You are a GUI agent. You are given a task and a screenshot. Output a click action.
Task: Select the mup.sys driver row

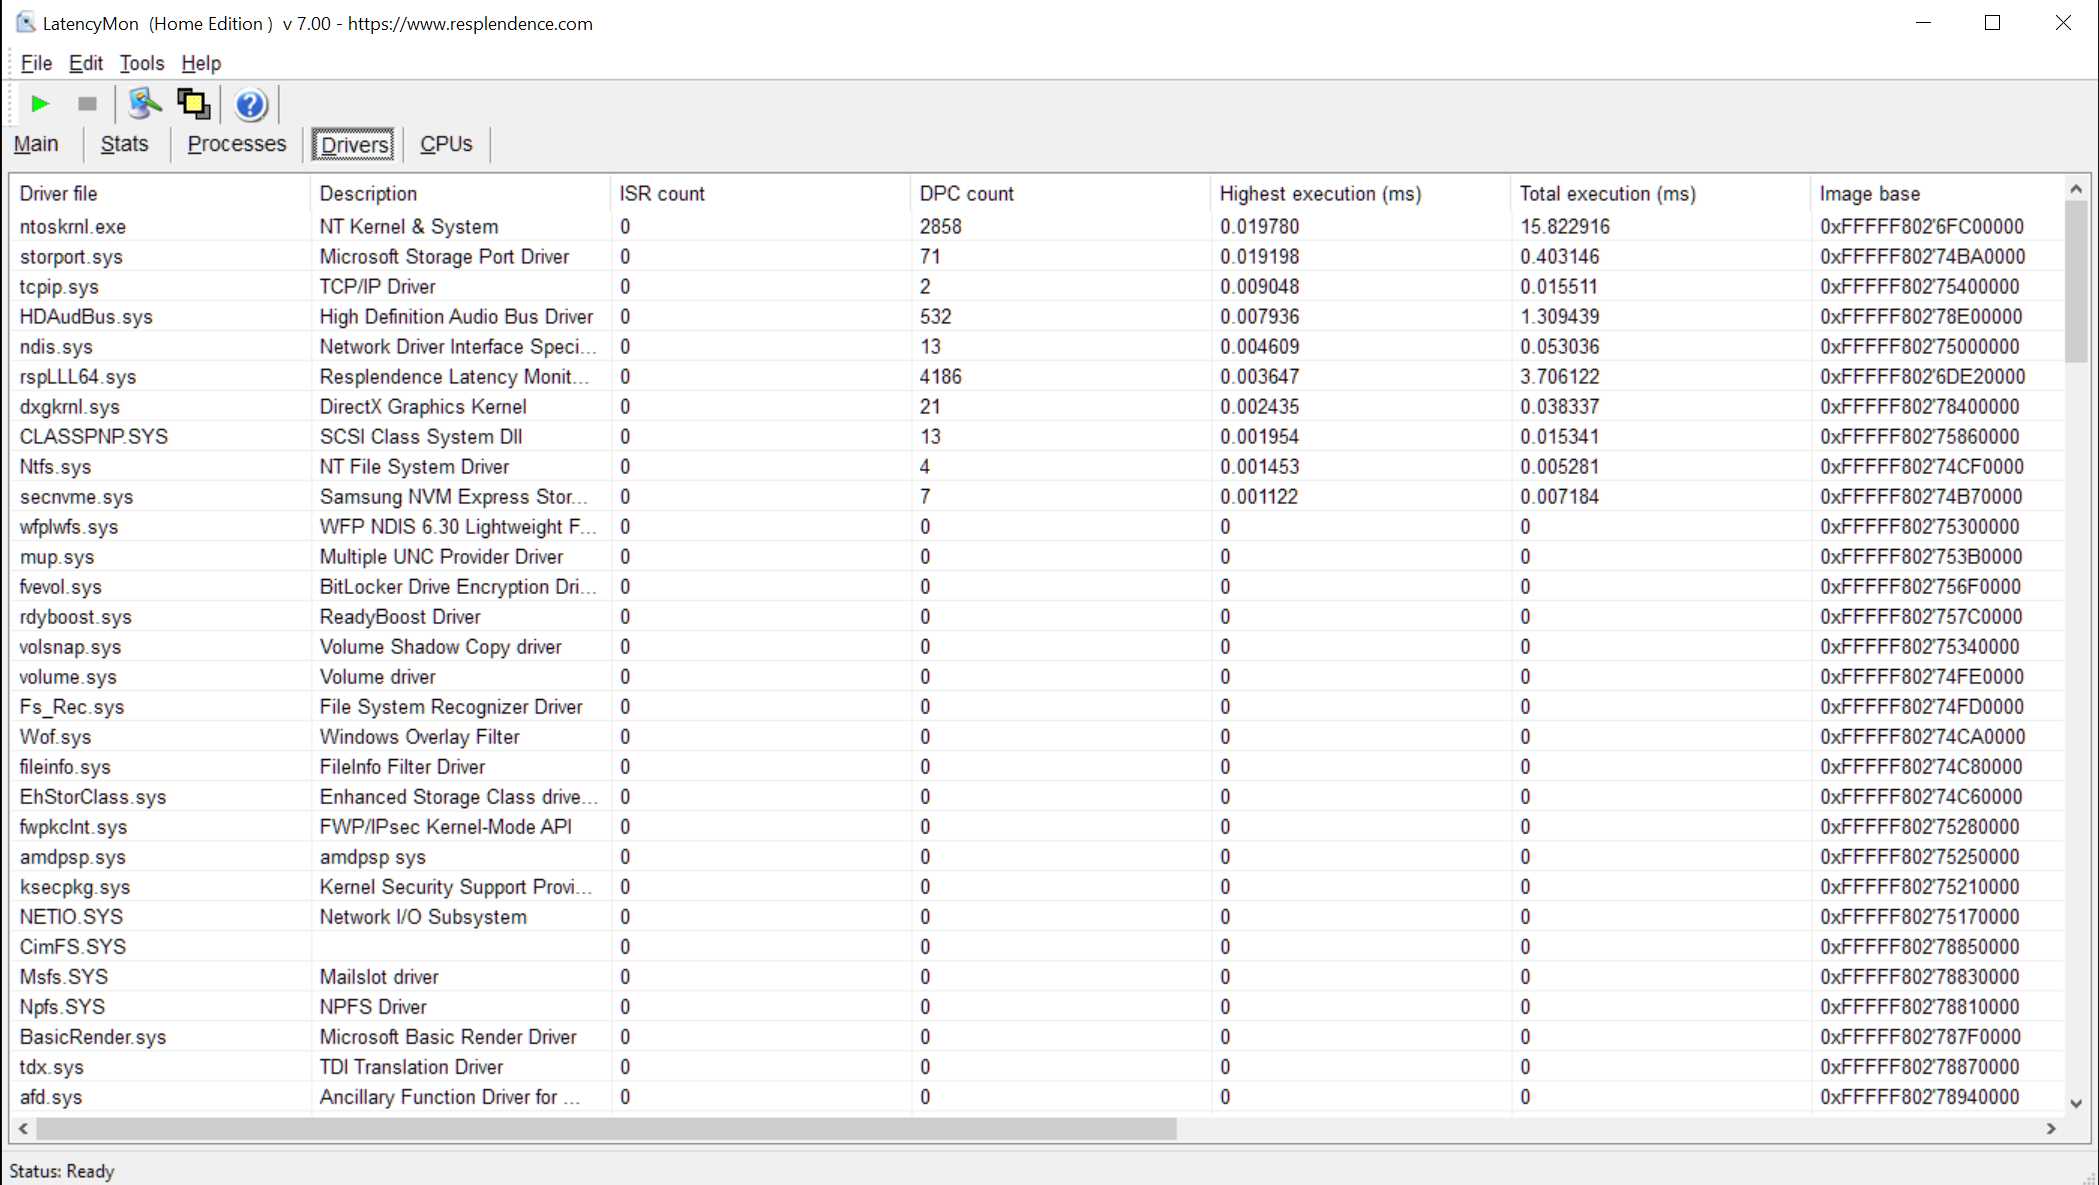click(x=1037, y=557)
